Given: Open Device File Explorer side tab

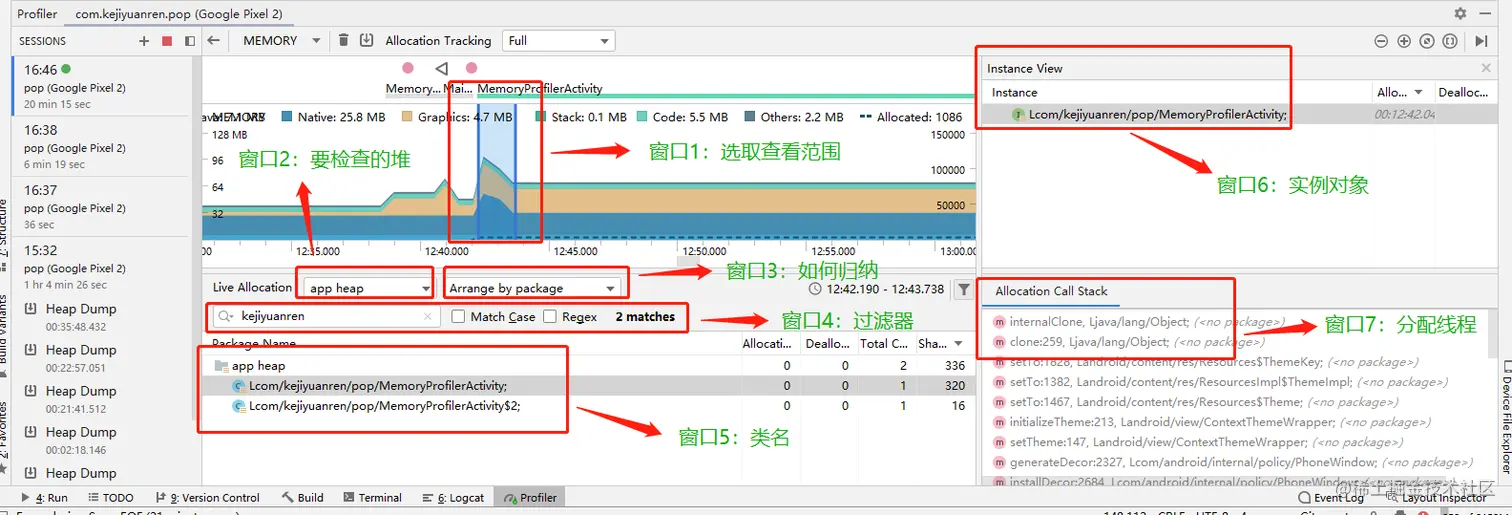Looking at the screenshot, I should click(x=1505, y=419).
